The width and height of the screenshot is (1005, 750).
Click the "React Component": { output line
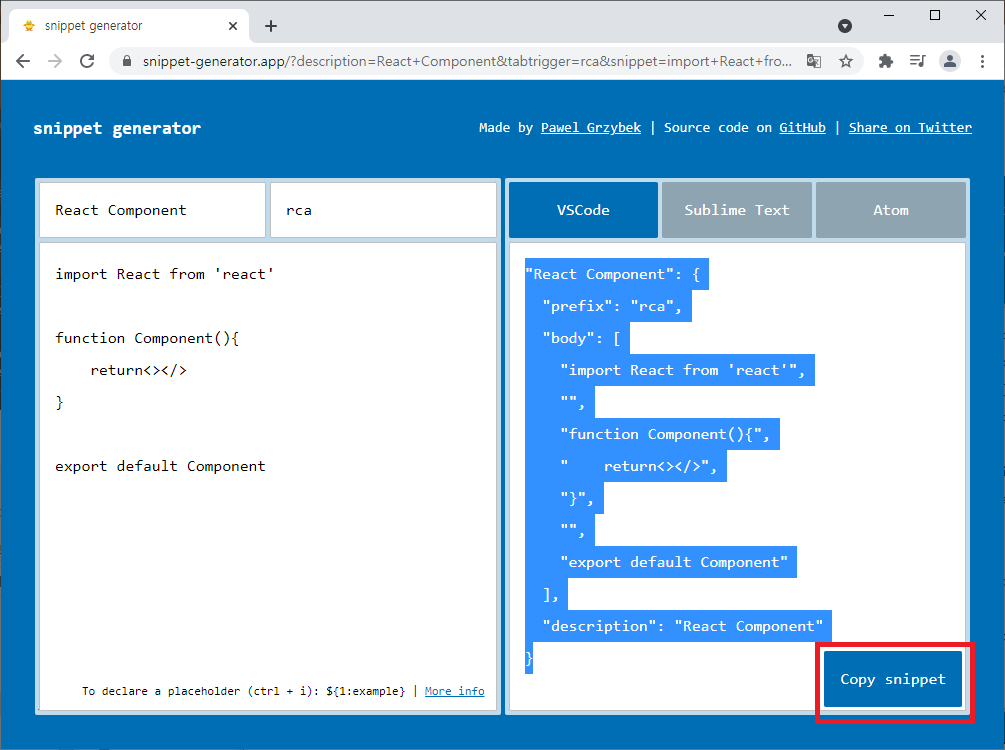point(613,274)
